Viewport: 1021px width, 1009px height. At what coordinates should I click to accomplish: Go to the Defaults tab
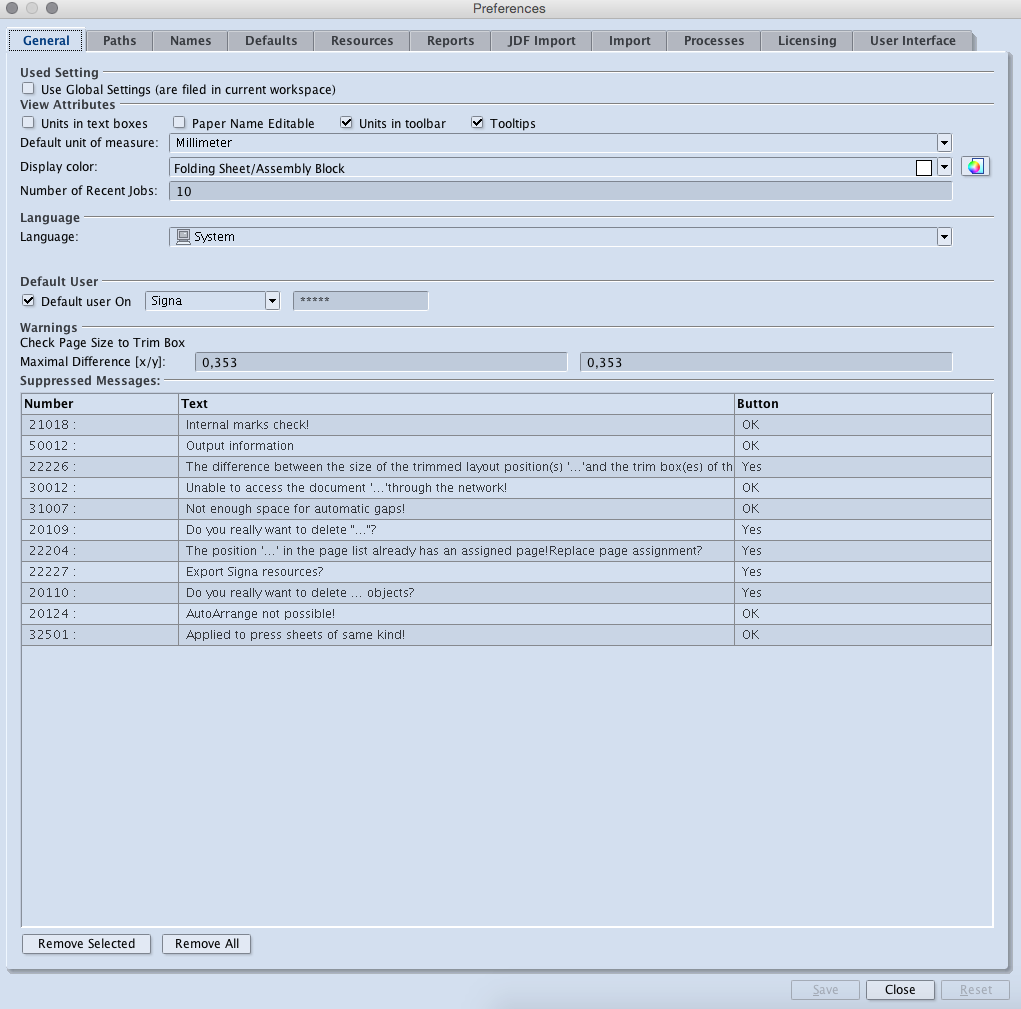271,40
